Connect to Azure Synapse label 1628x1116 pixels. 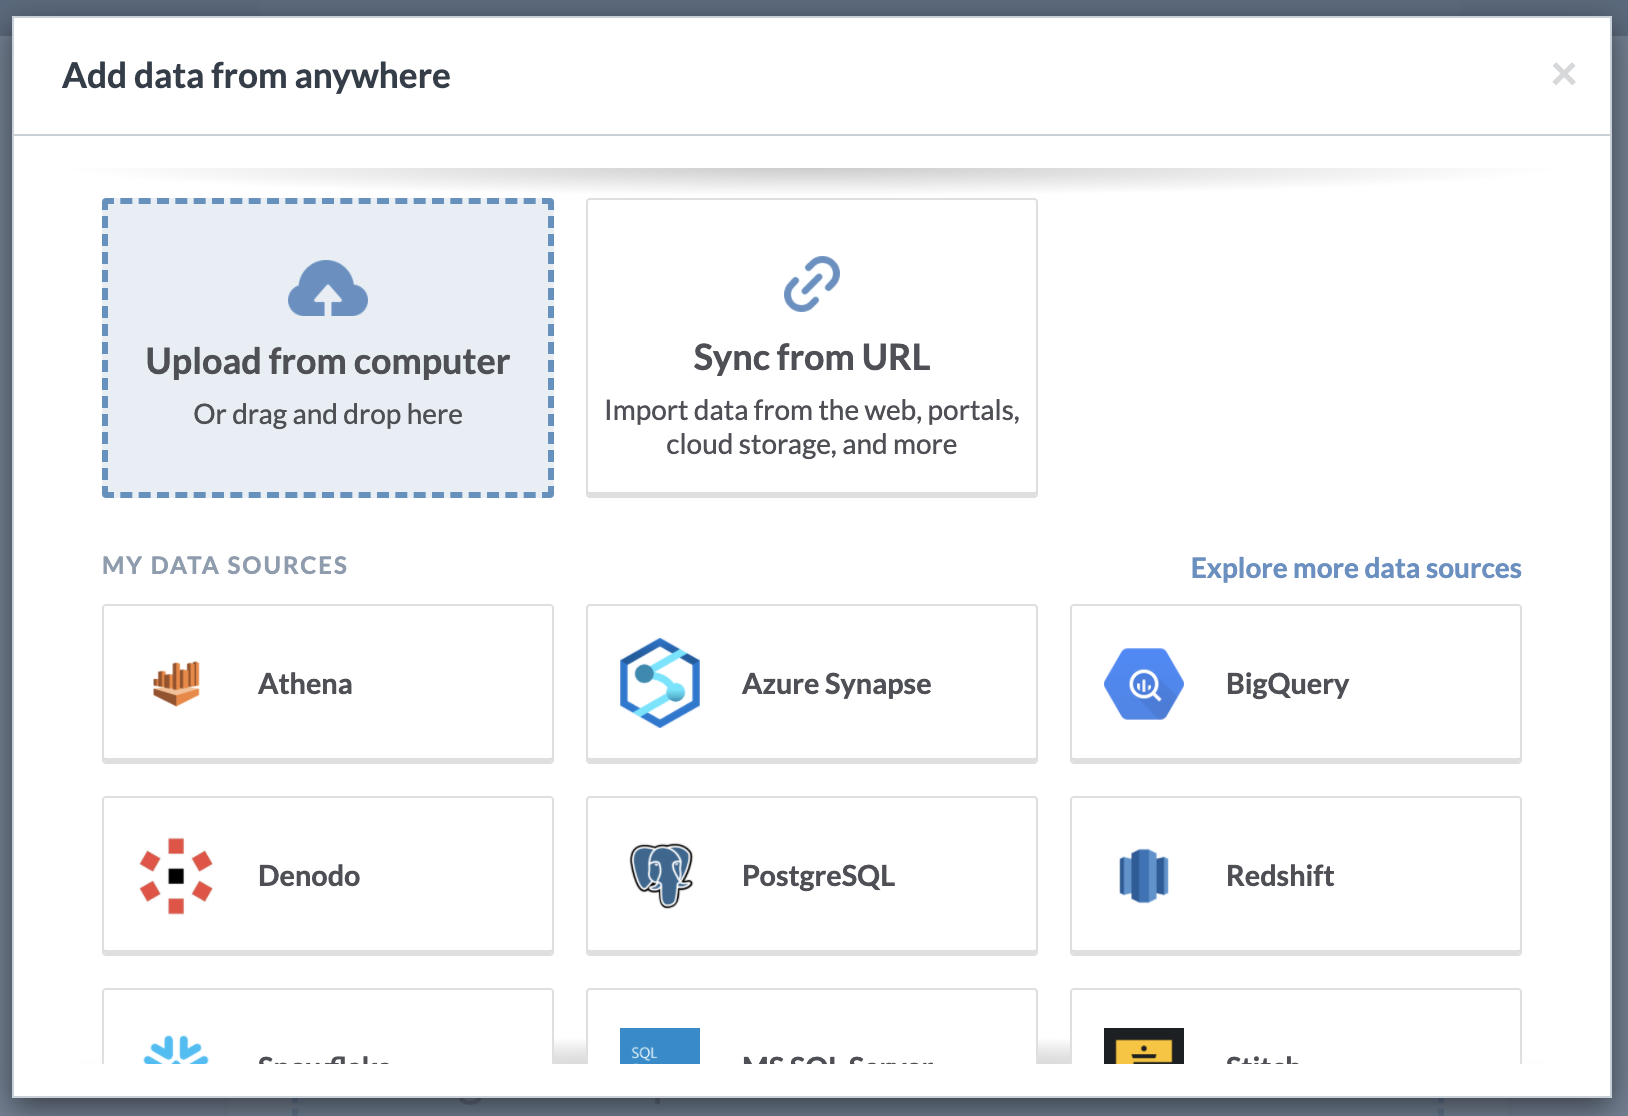point(837,684)
